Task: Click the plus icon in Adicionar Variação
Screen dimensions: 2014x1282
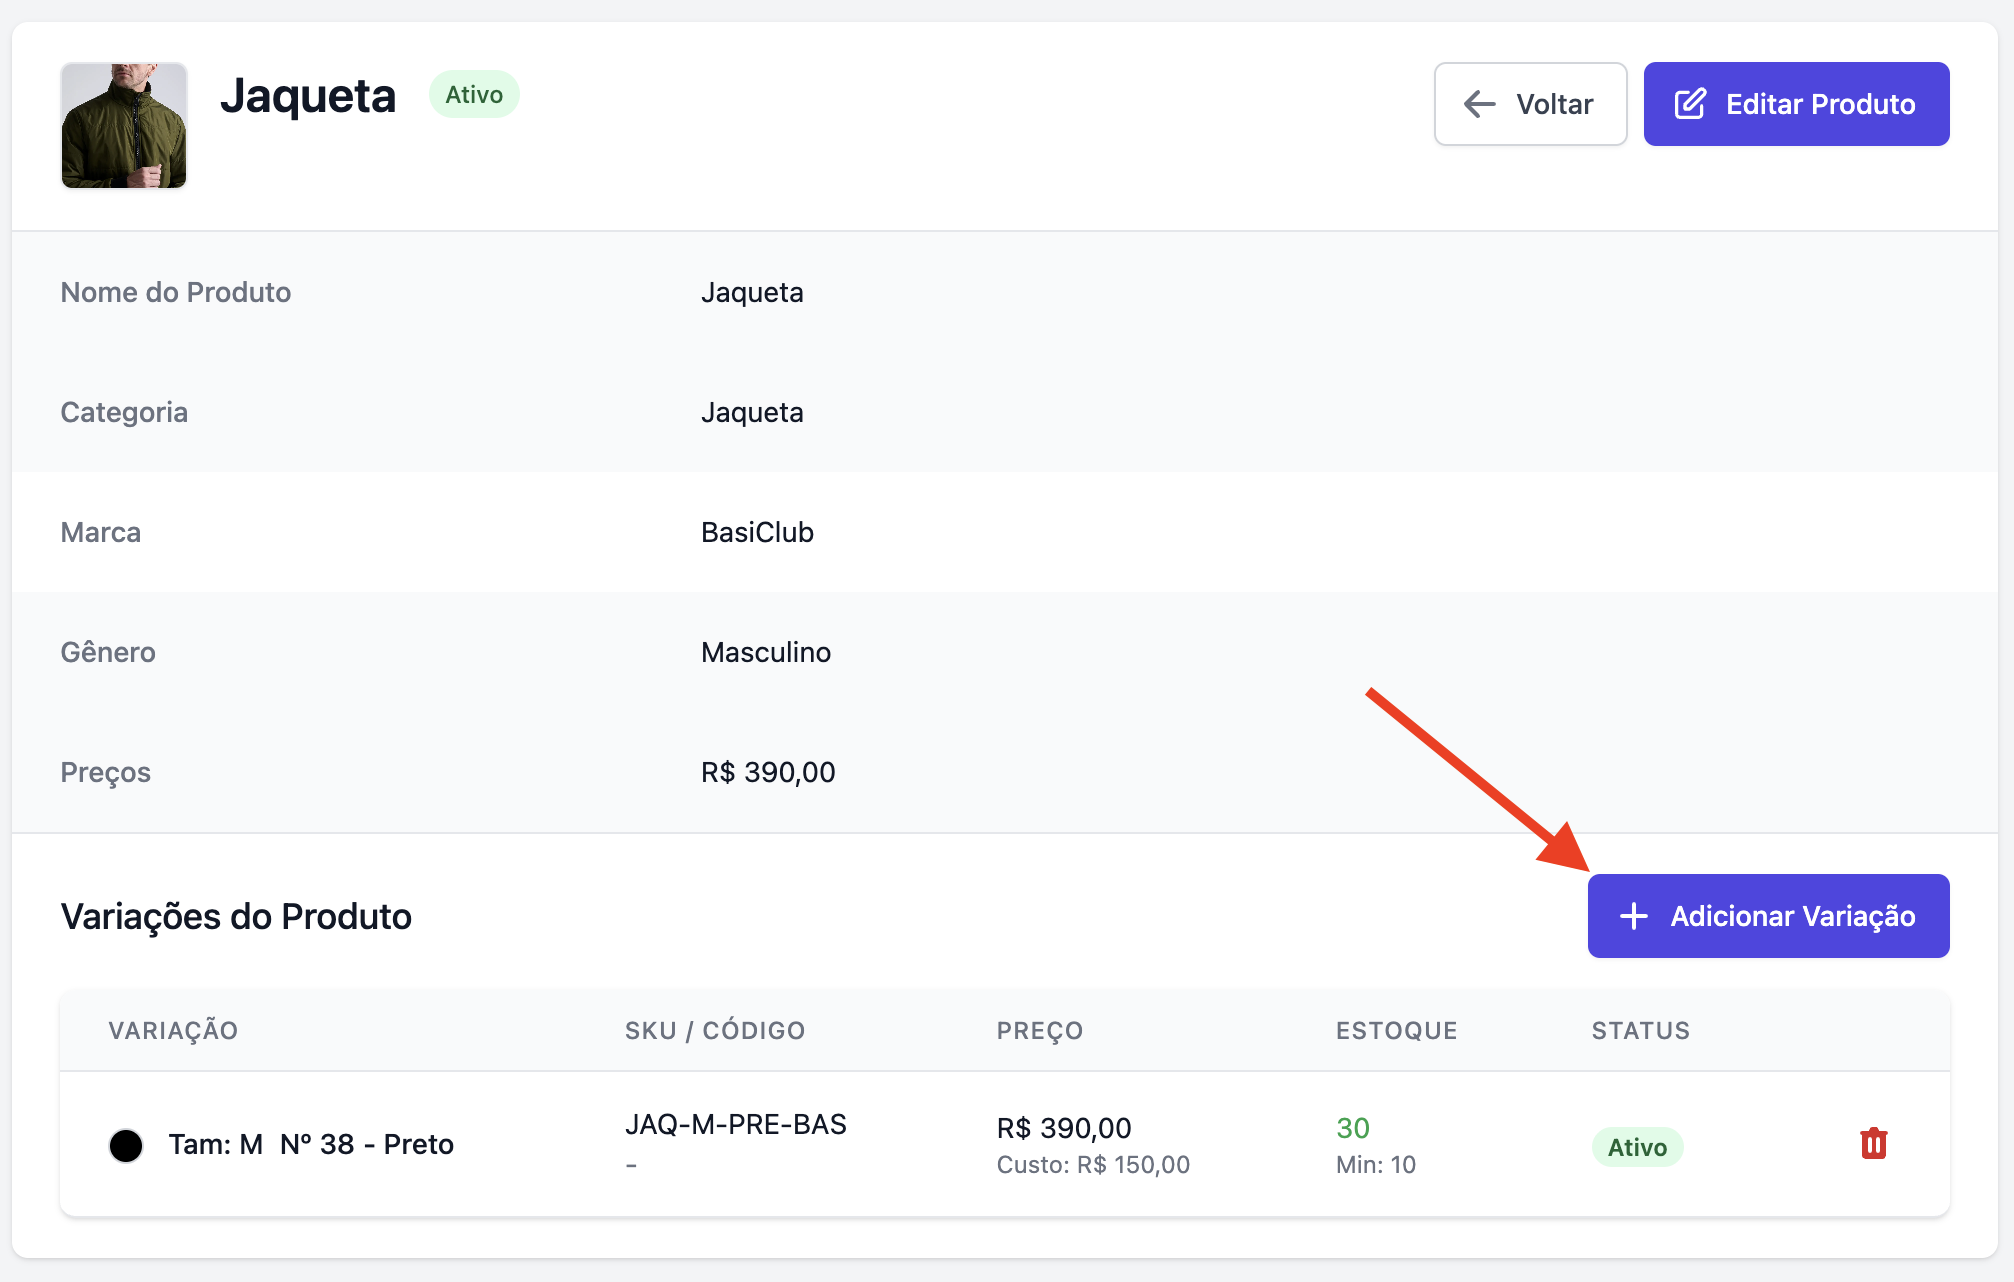Action: click(x=1633, y=916)
